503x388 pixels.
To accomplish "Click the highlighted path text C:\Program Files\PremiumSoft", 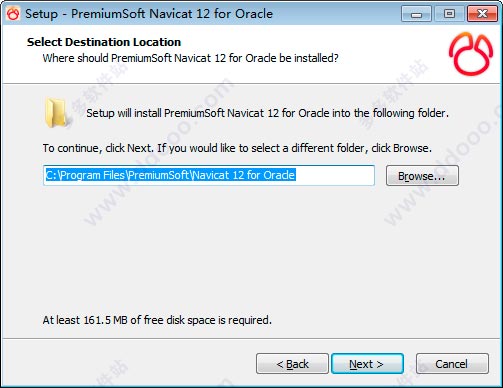I will (x=170, y=175).
